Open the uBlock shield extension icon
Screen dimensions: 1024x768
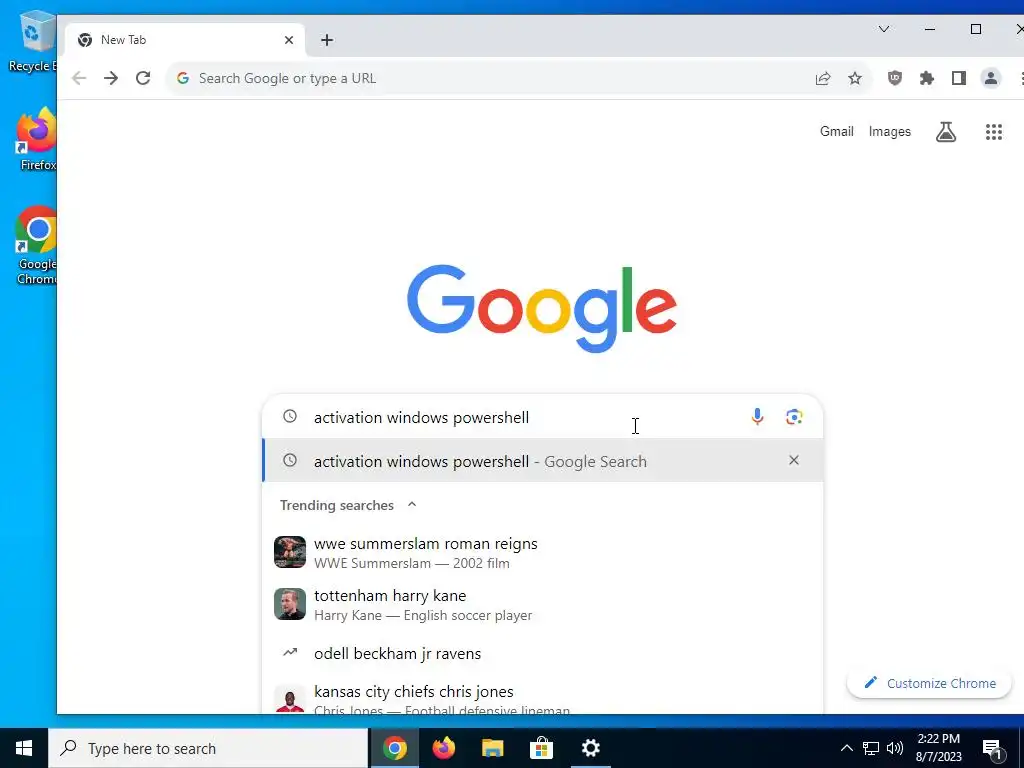point(895,78)
